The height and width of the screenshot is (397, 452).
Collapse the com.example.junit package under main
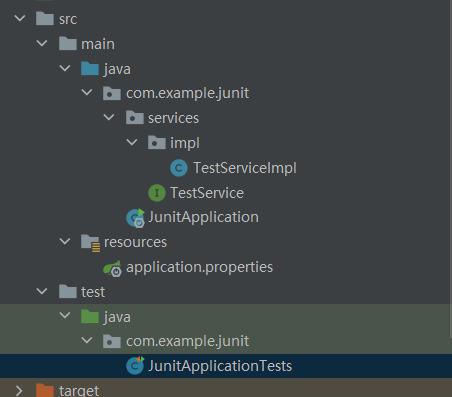[x=87, y=93]
